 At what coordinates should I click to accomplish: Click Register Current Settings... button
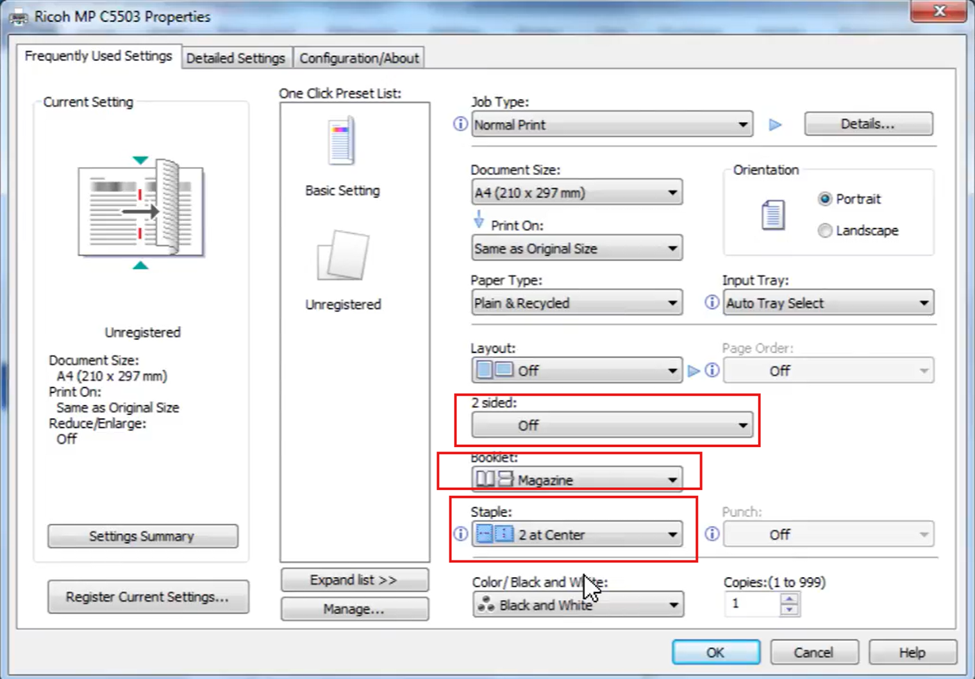148,597
